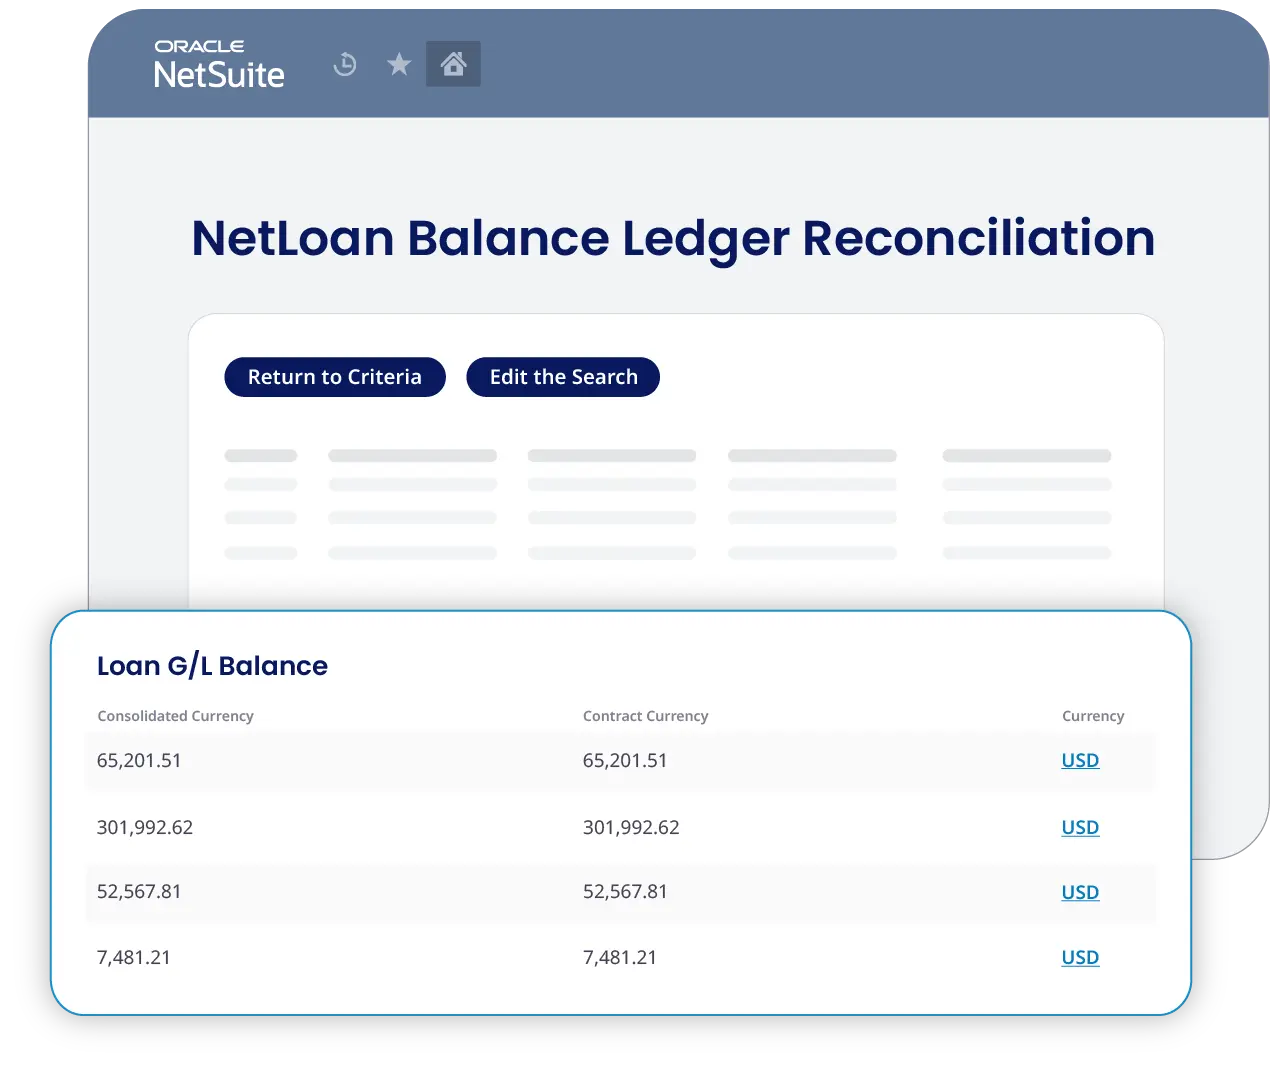Sort by the Currency column header
This screenshot has height=1065, width=1279.
[1093, 716]
